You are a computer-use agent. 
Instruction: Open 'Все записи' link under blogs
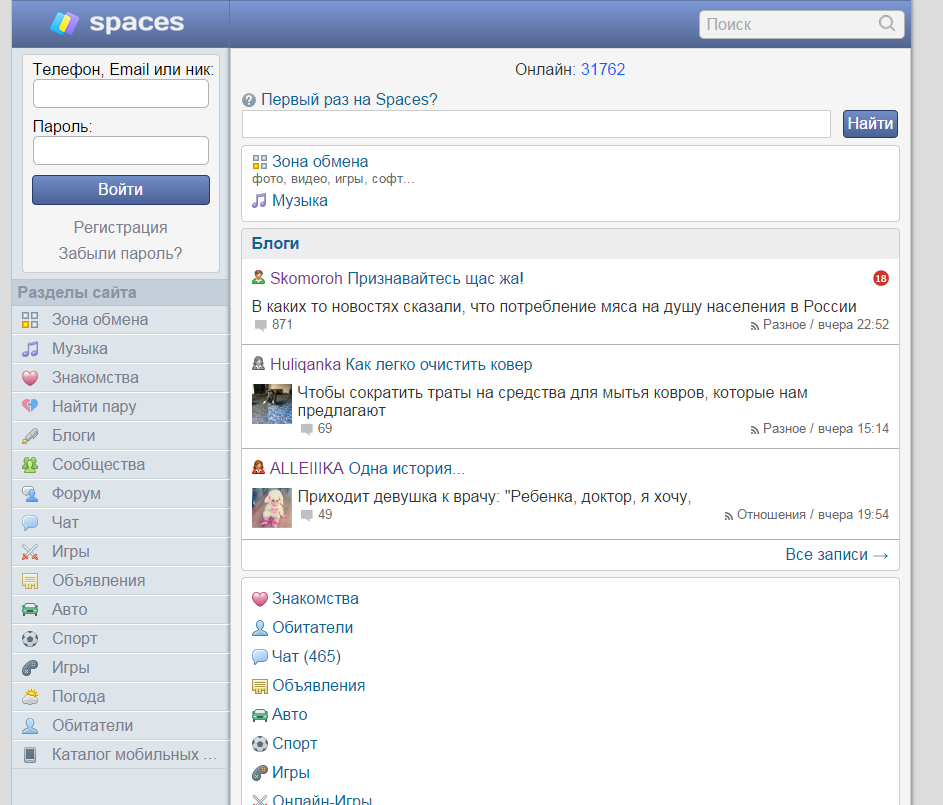coord(837,554)
